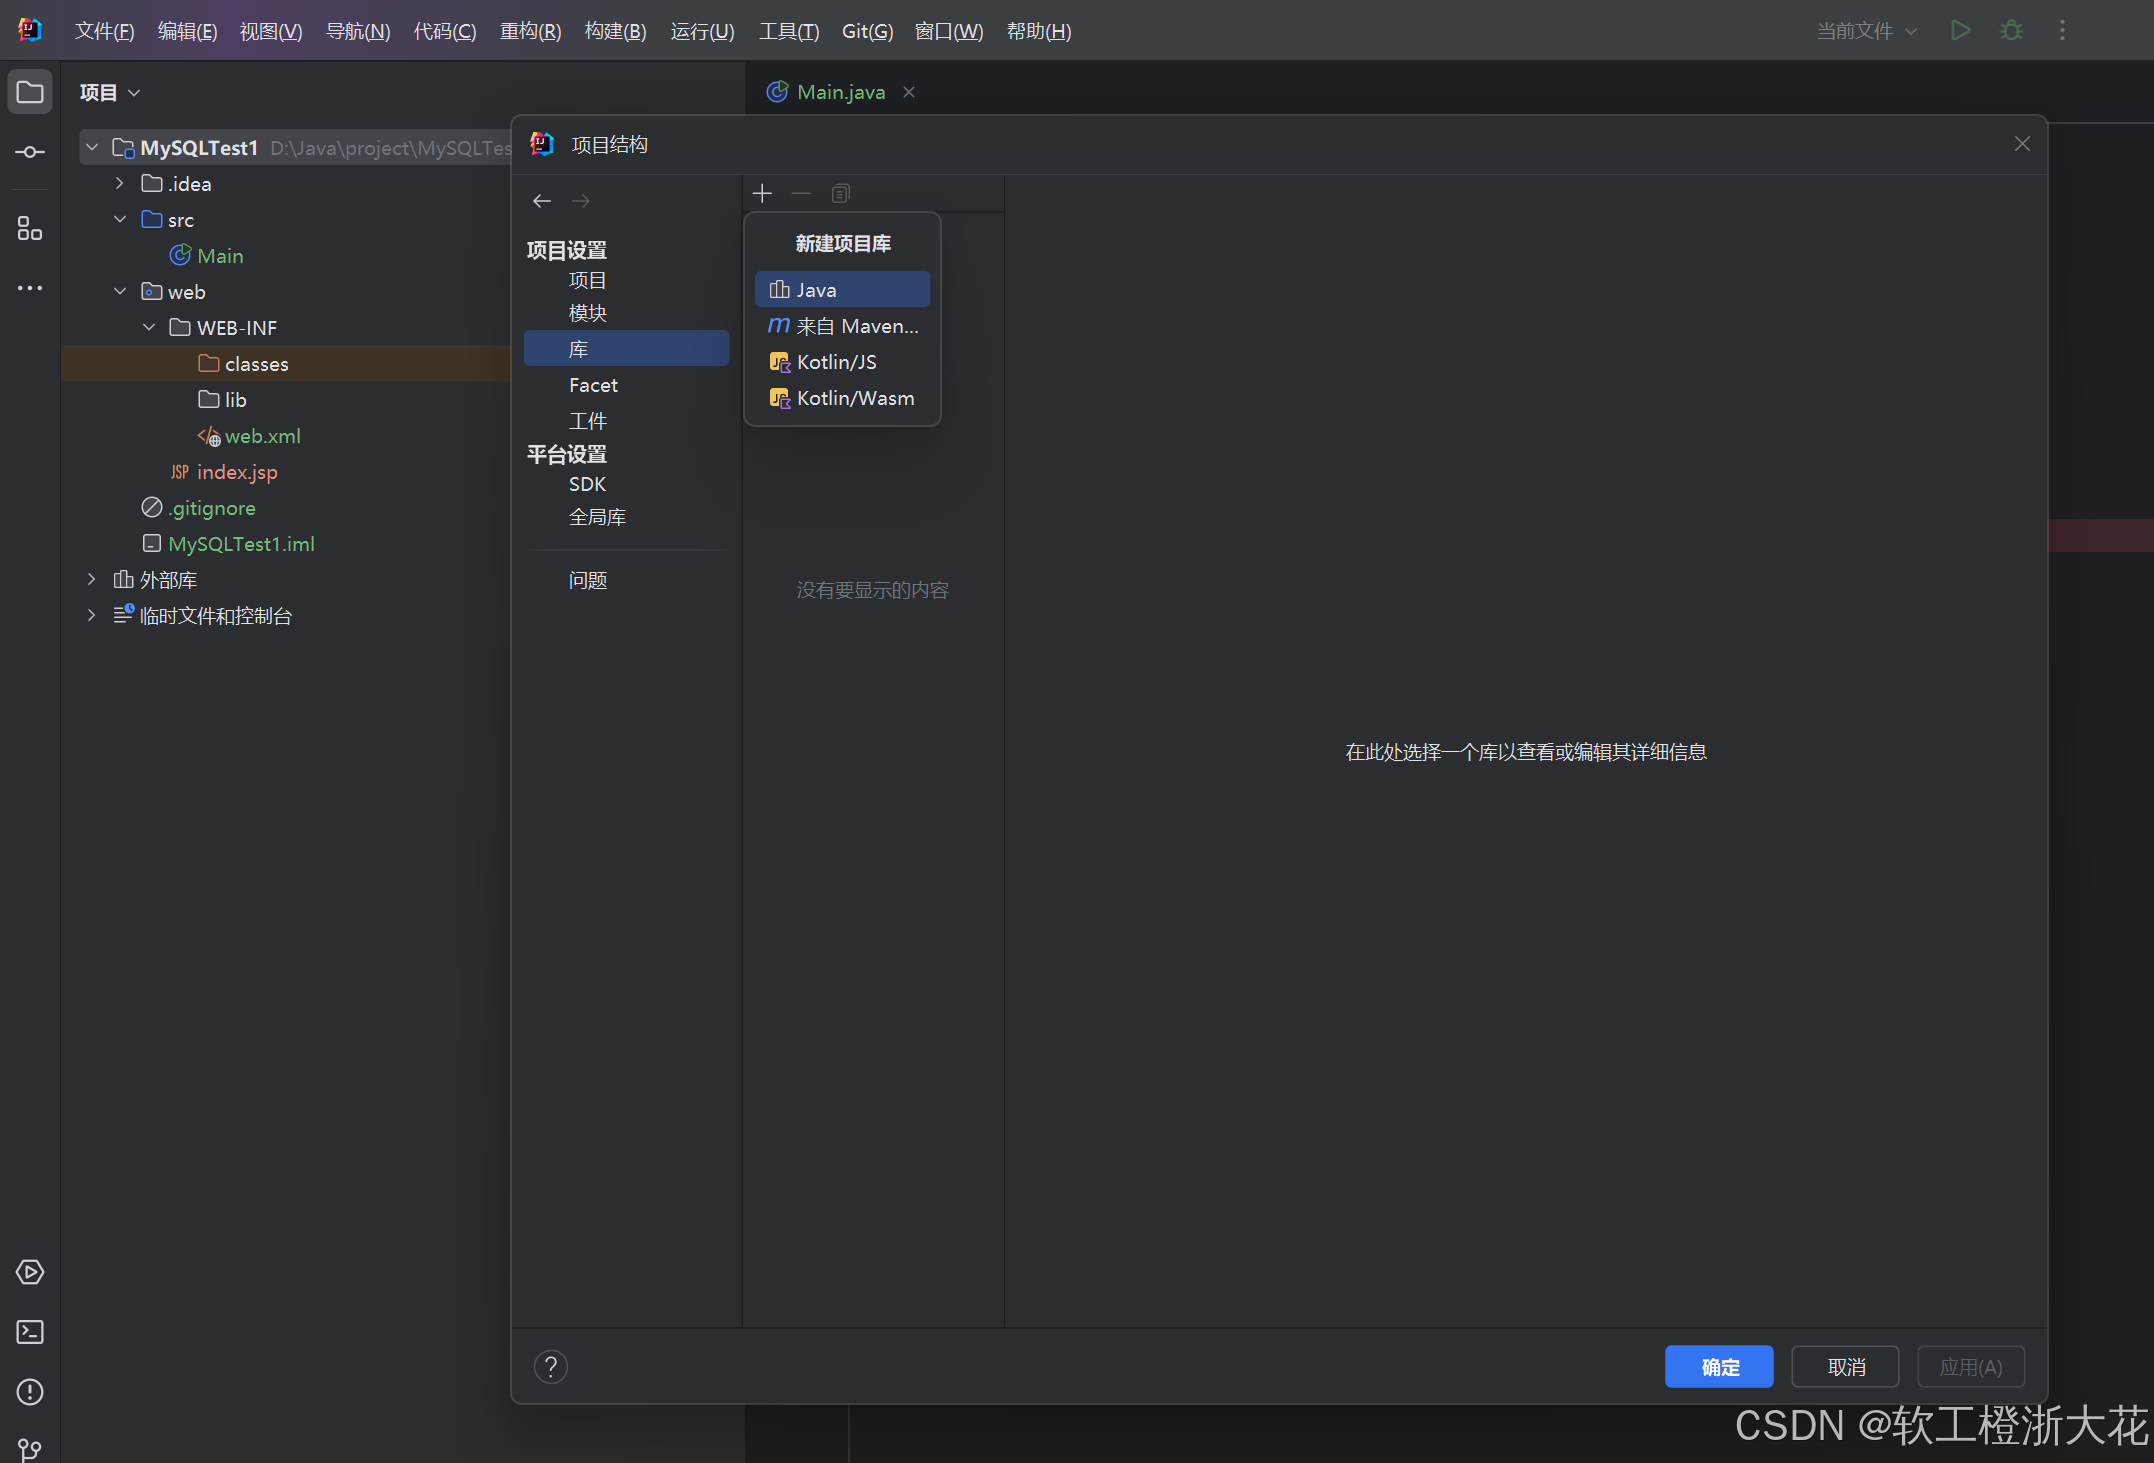Screen dimensions: 2154x1463
Task: Click the plus icon to add library
Action: (x=762, y=193)
